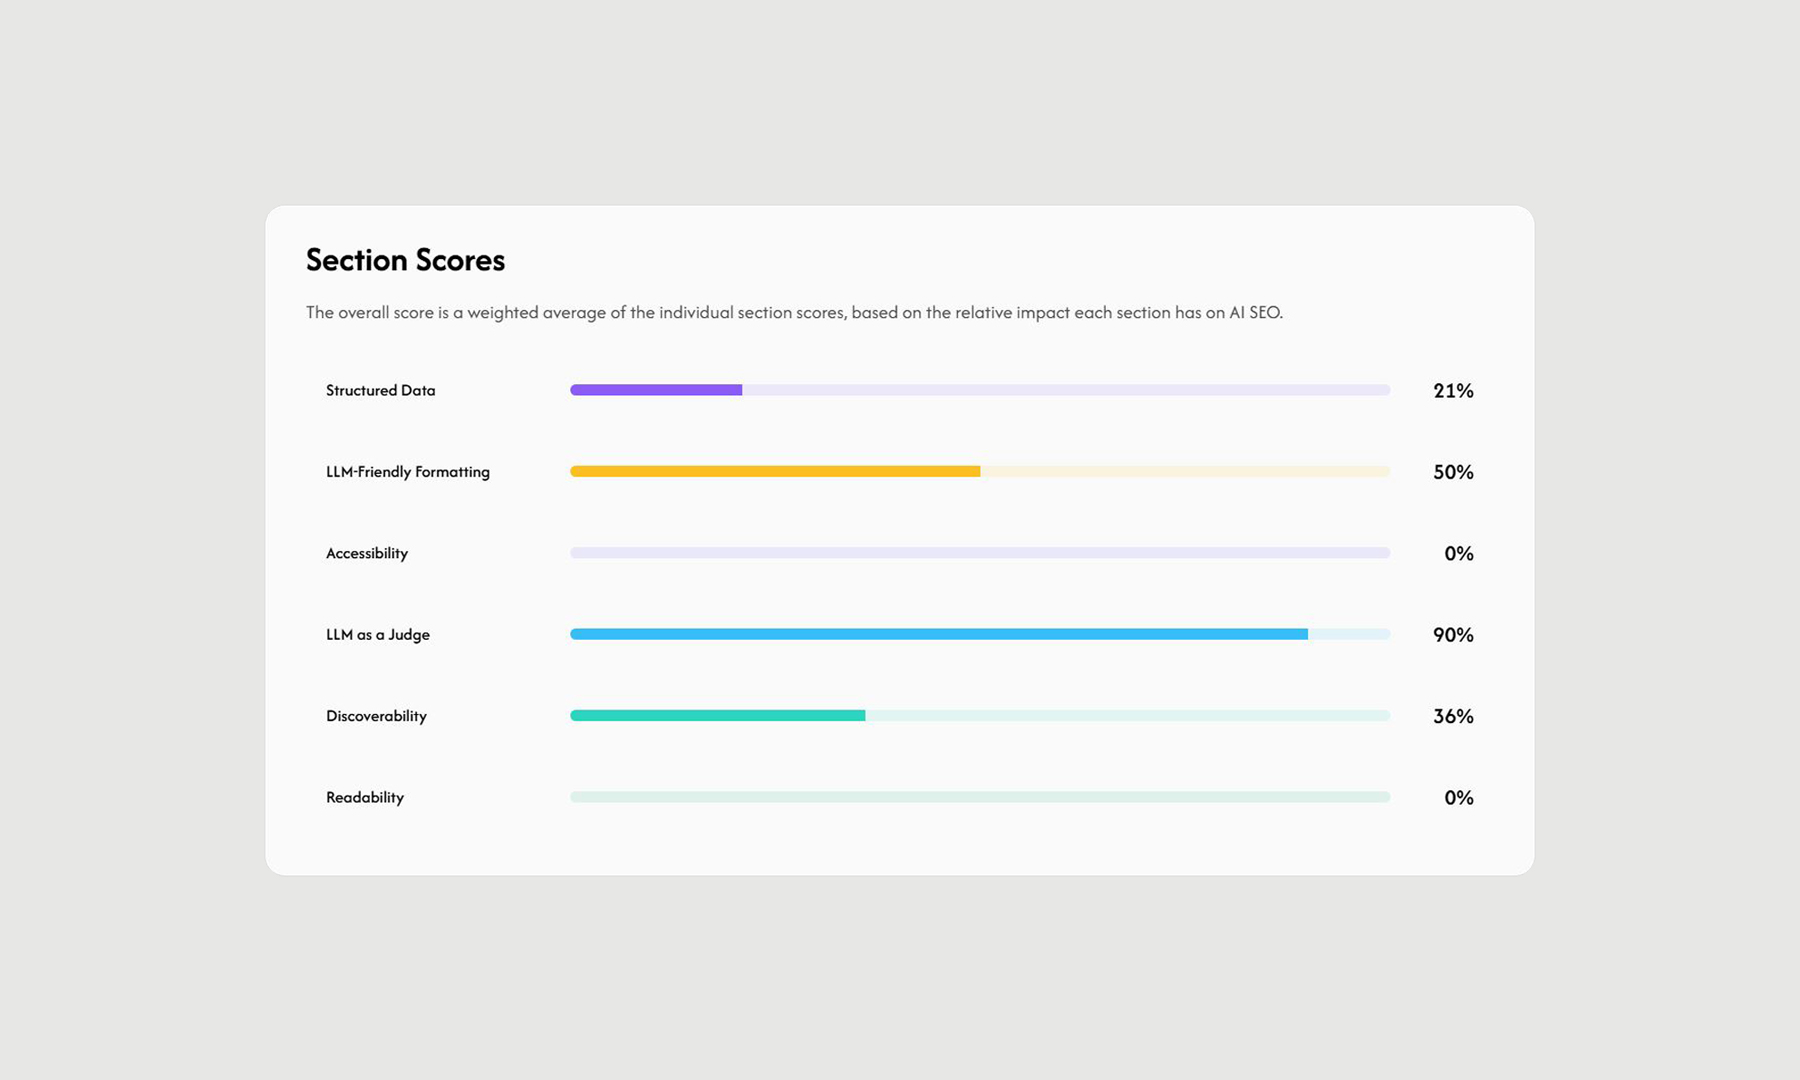Click the Accessibility 0% score value
The image size is (1800, 1080).
click(x=1458, y=554)
